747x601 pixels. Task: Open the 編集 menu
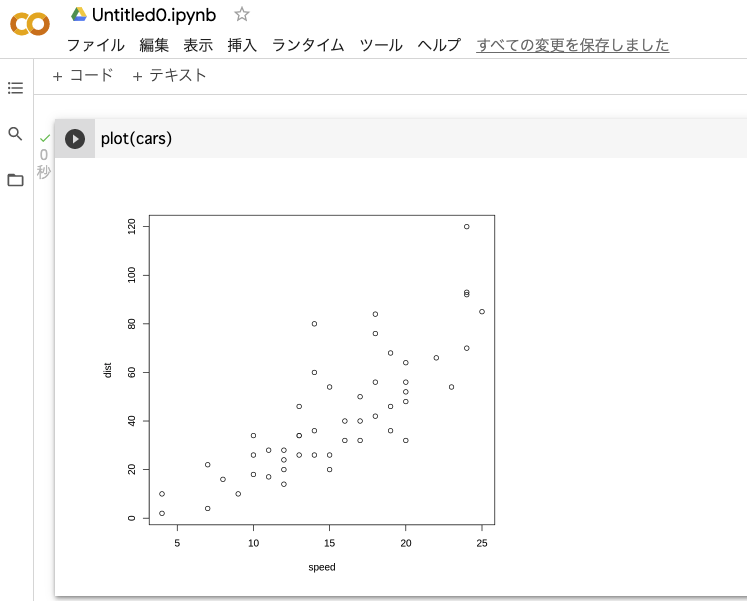click(x=154, y=45)
